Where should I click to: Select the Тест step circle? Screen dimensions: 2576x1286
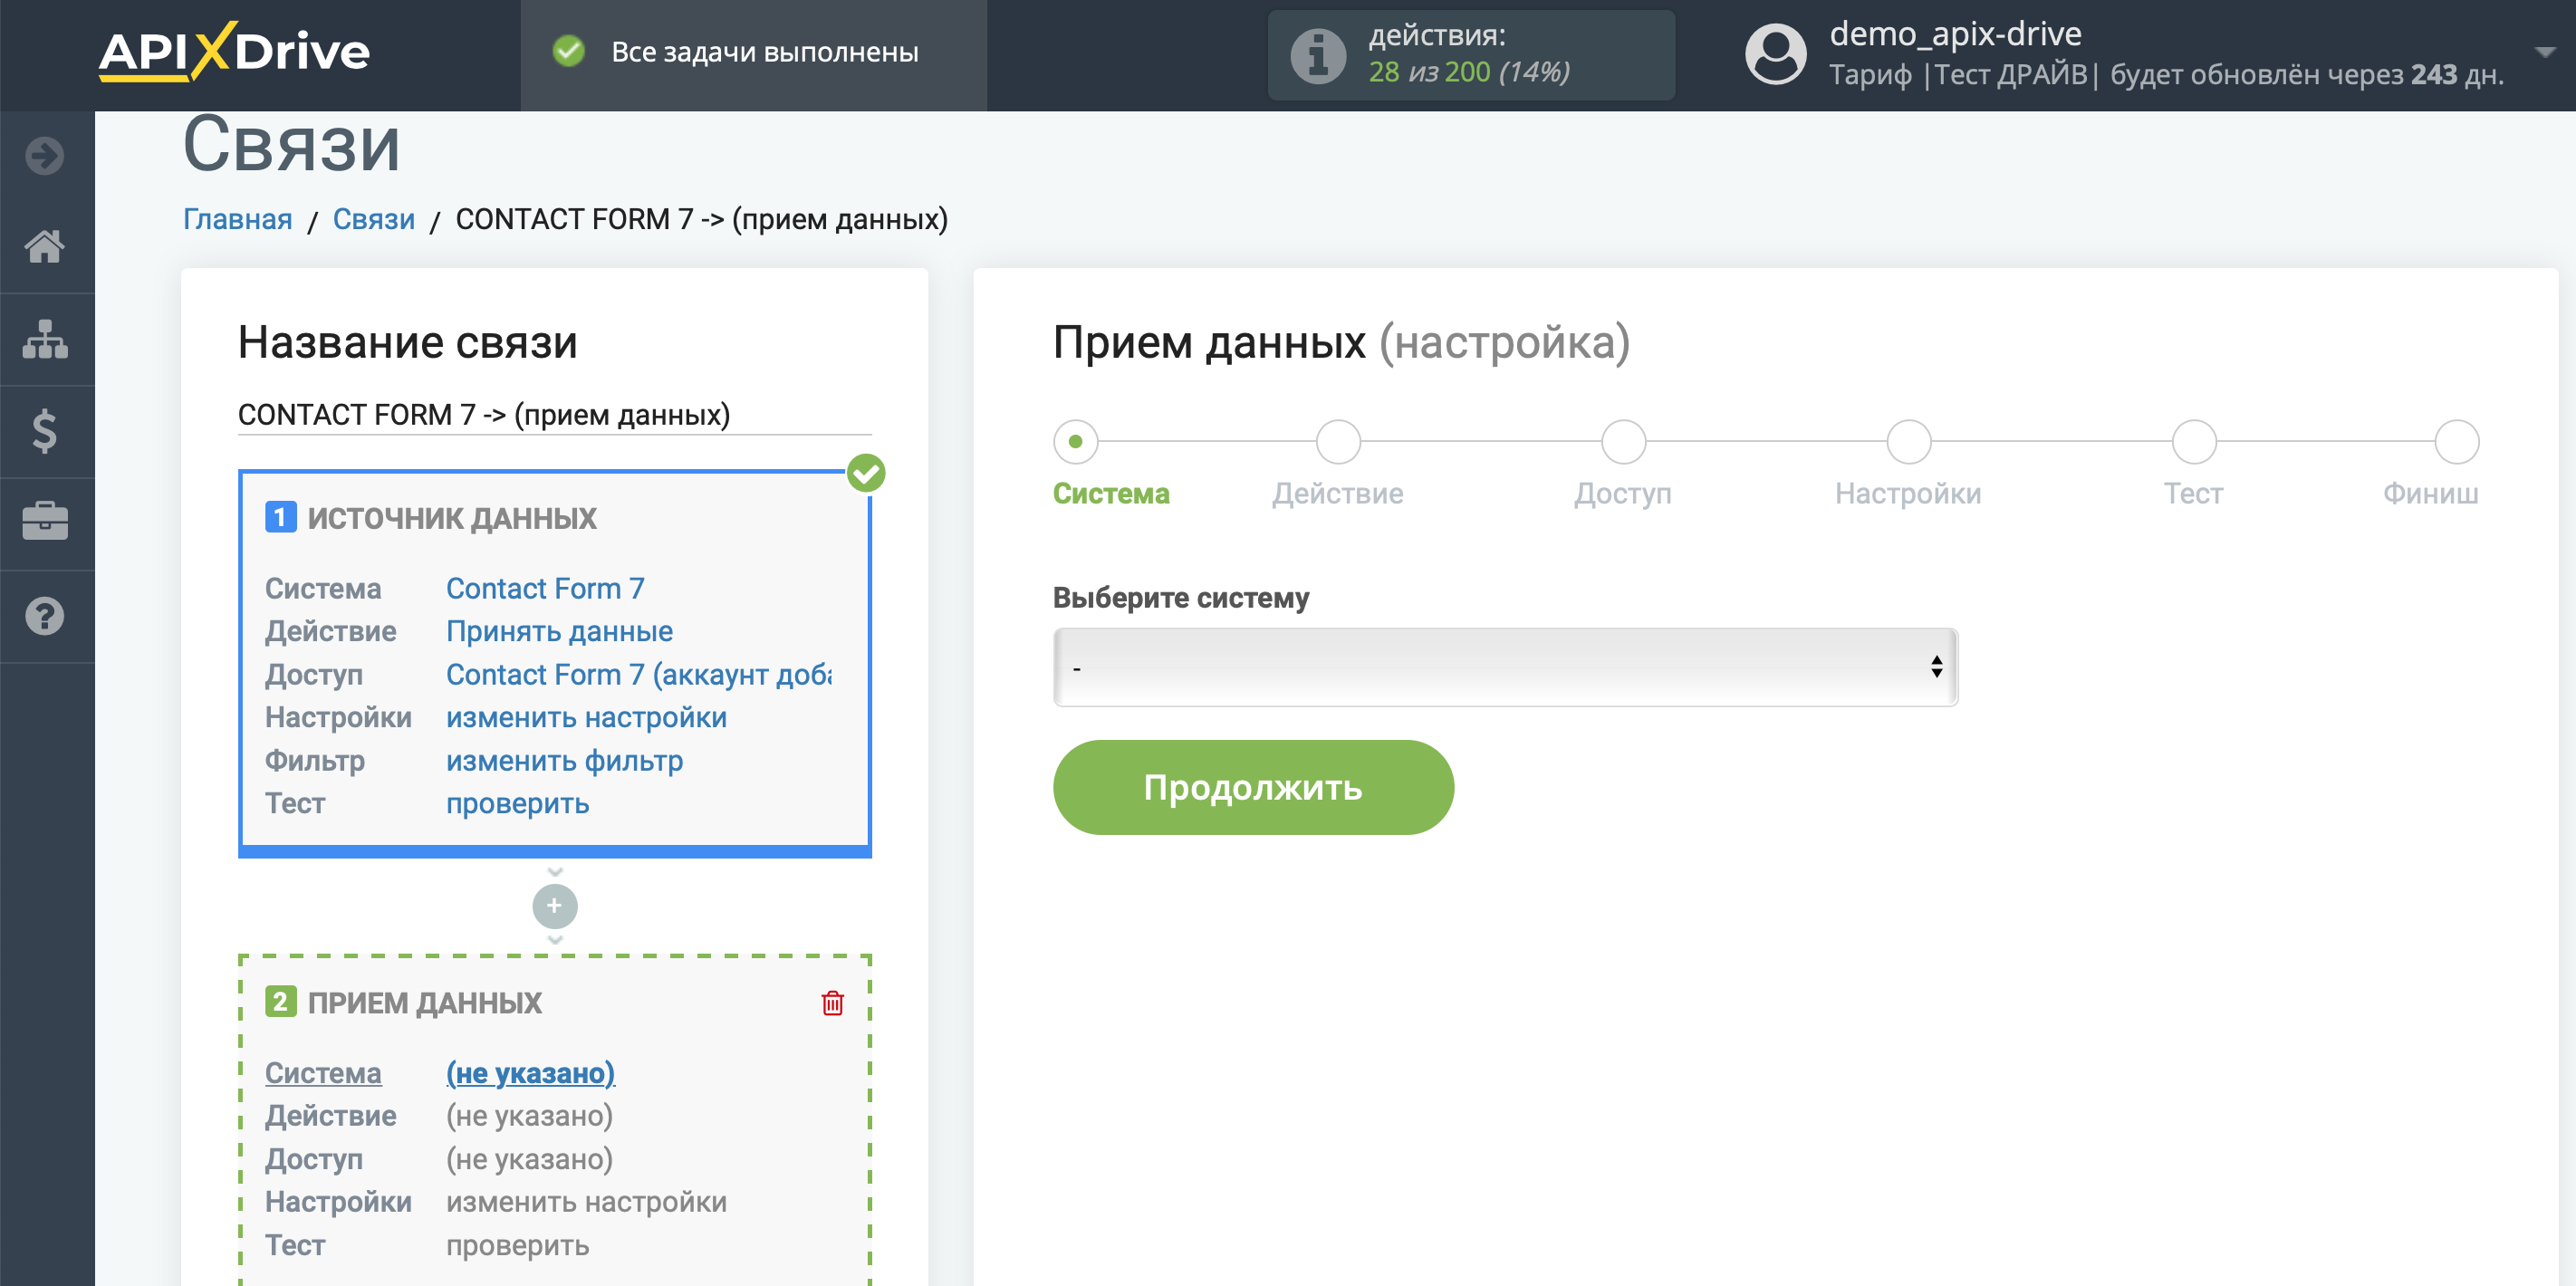pos(2194,441)
